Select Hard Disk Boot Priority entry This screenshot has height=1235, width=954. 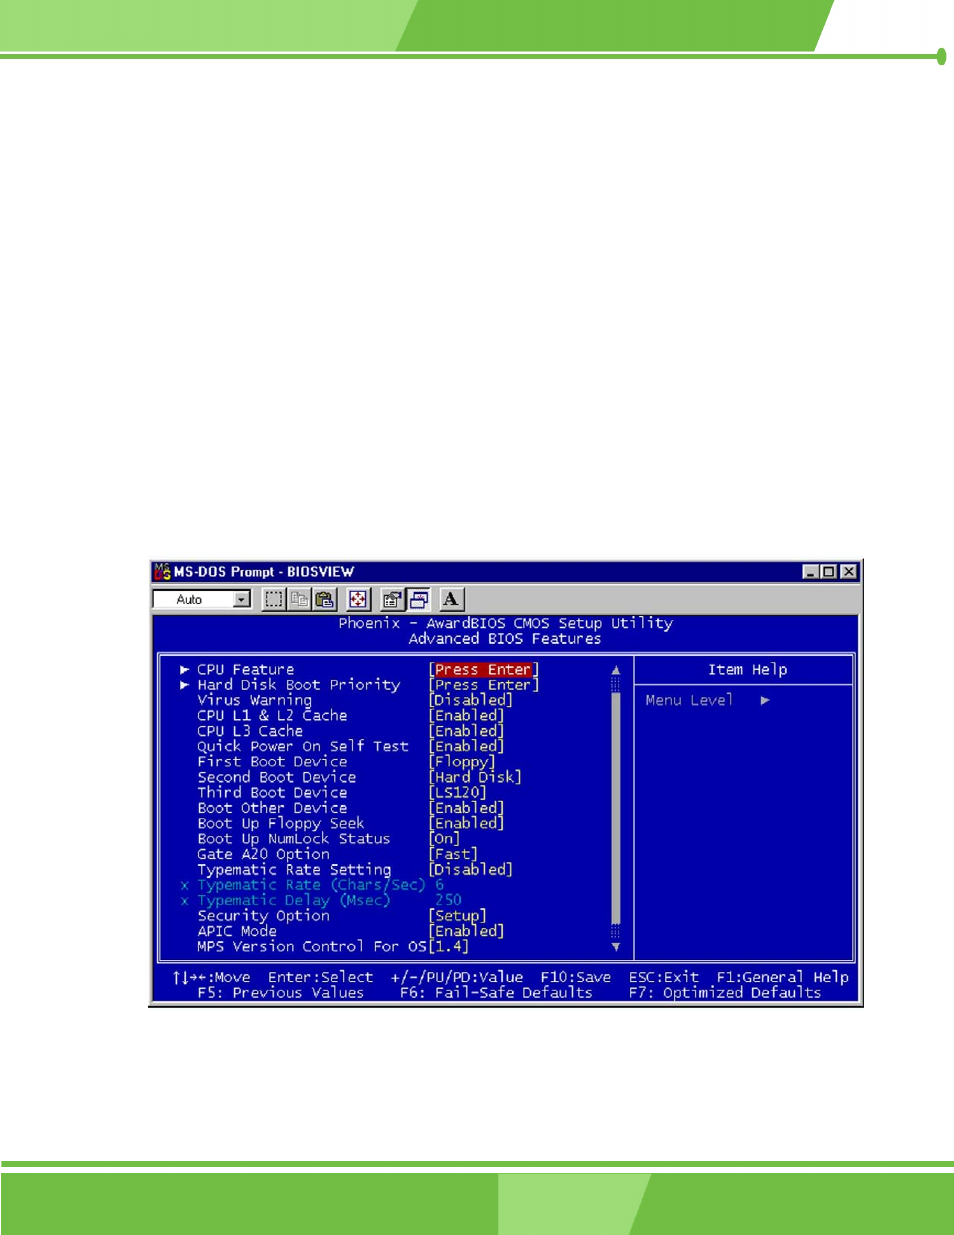[x=298, y=685]
